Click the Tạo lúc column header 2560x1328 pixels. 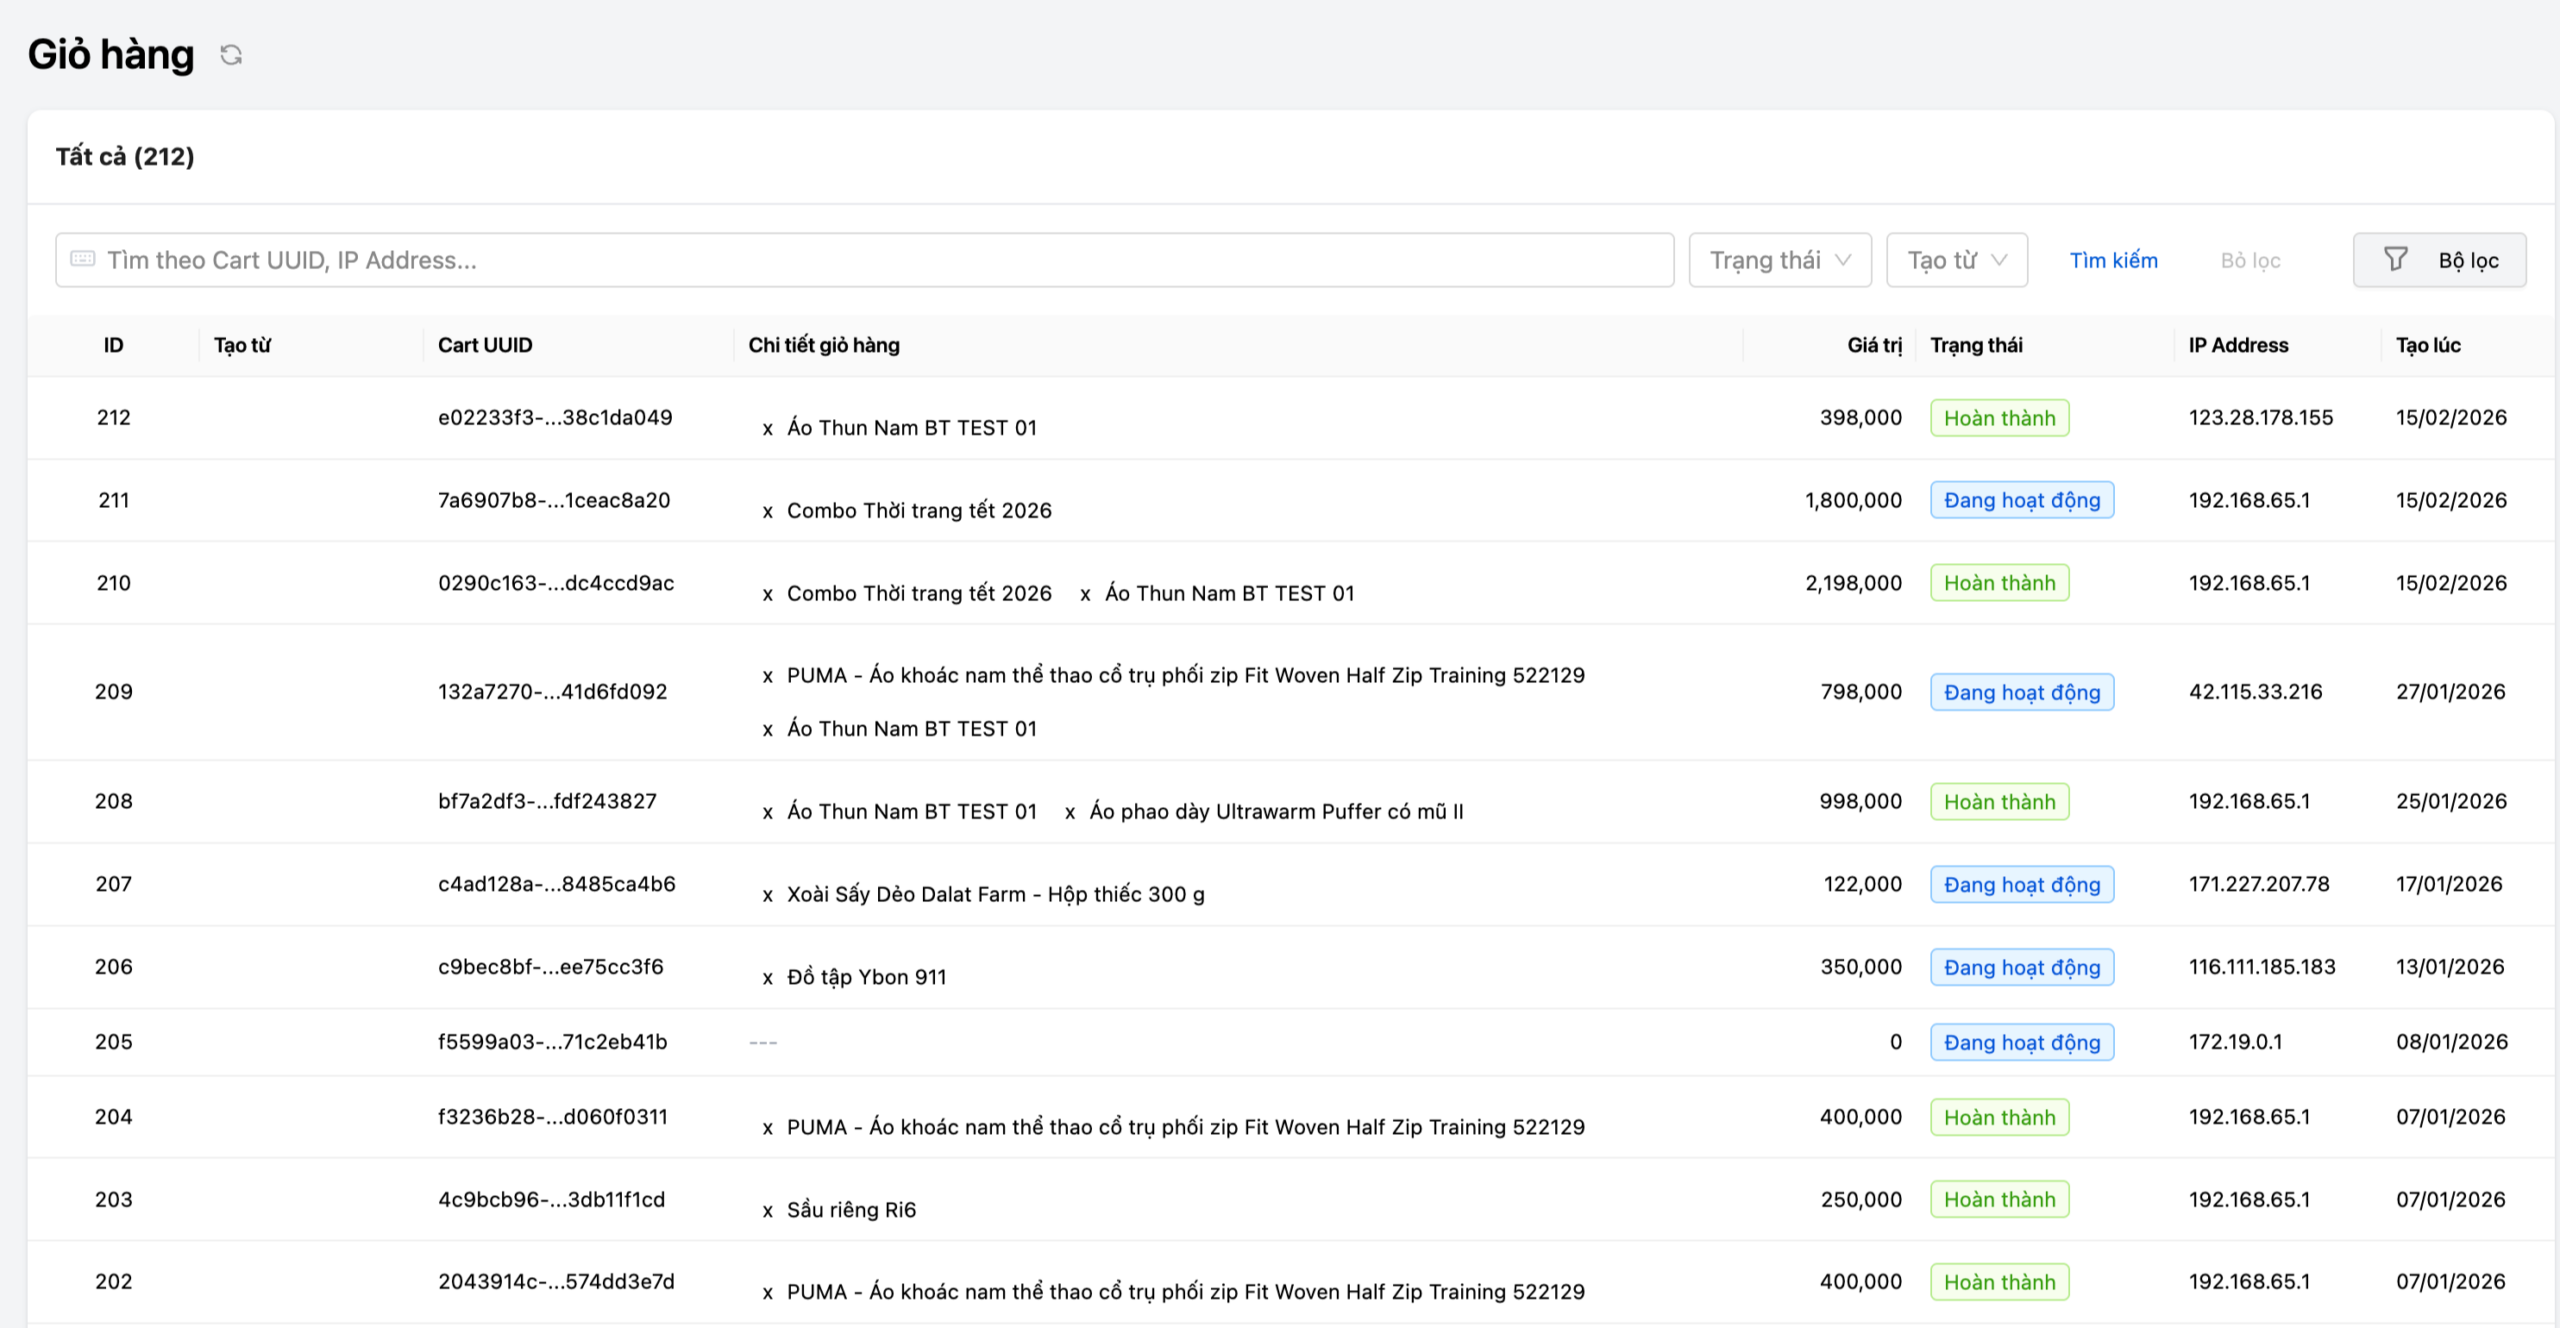(x=2427, y=345)
